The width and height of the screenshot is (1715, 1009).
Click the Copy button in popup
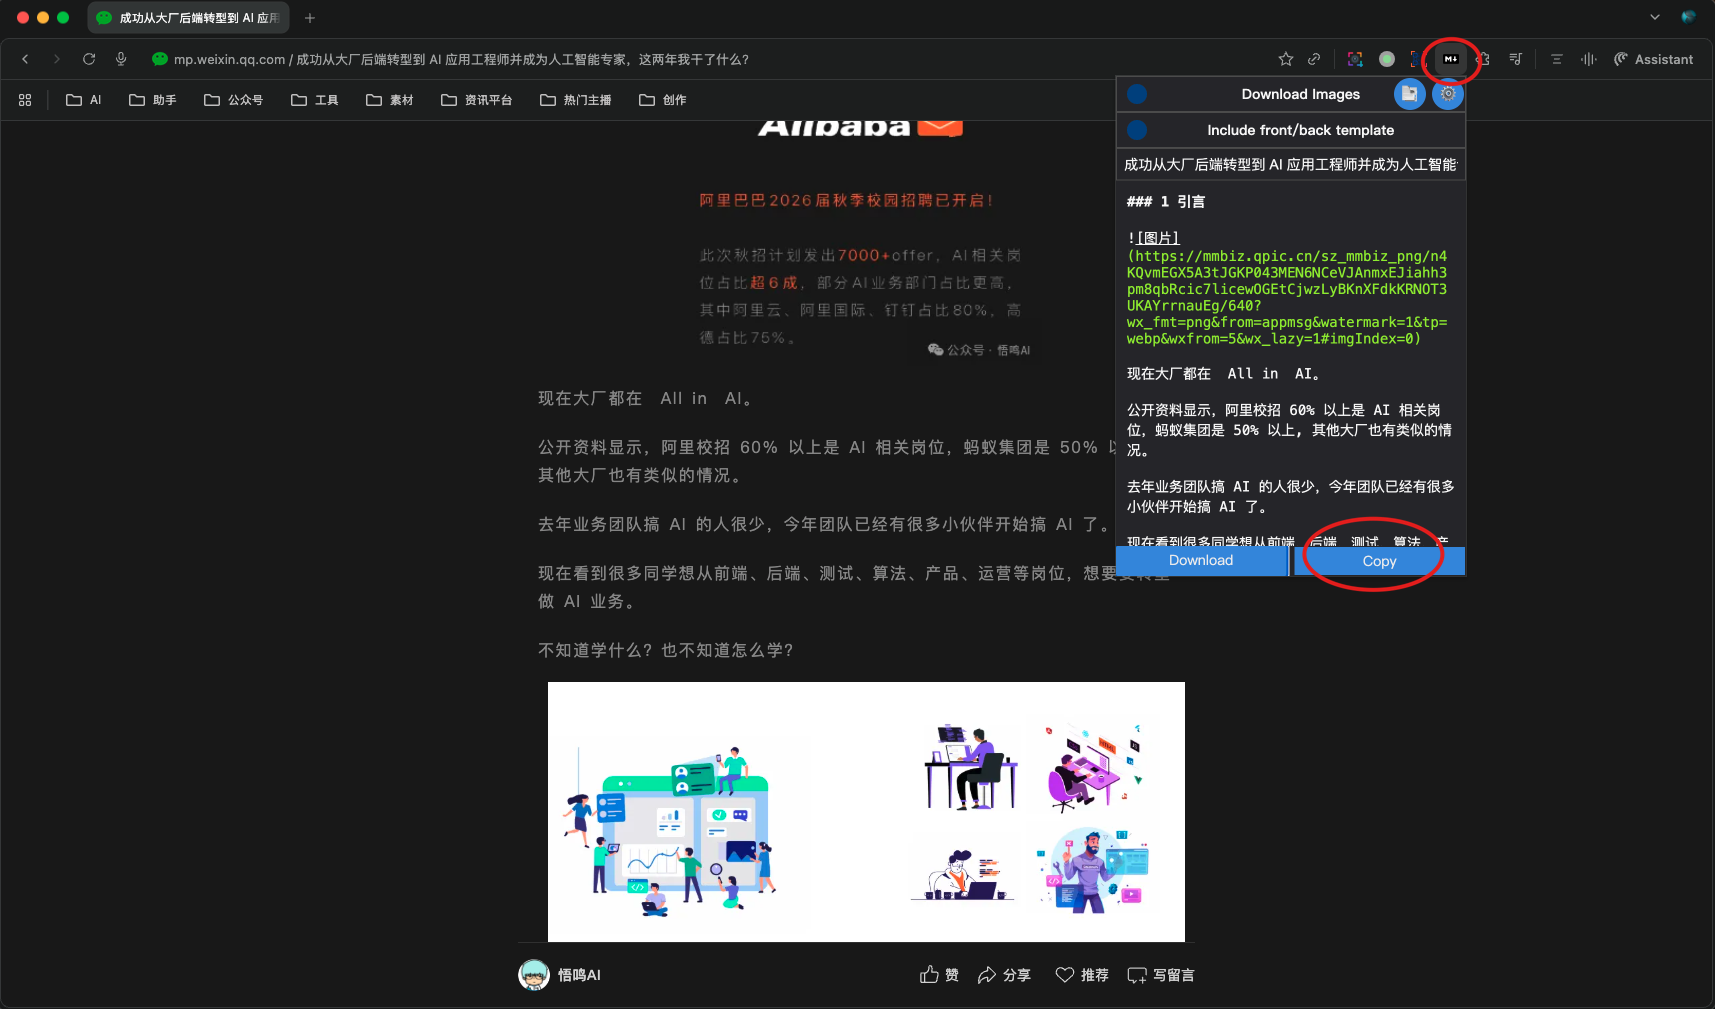tap(1379, 562)
